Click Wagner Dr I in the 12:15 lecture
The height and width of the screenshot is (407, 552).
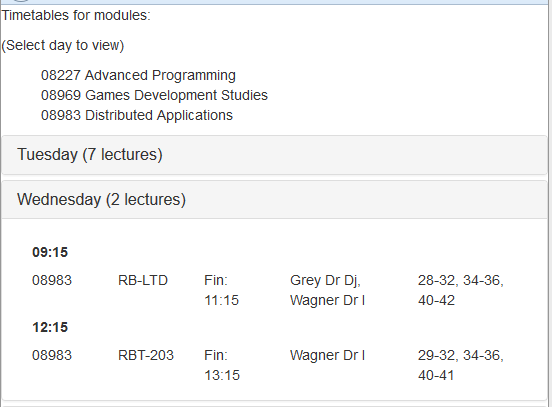[327, 356]
